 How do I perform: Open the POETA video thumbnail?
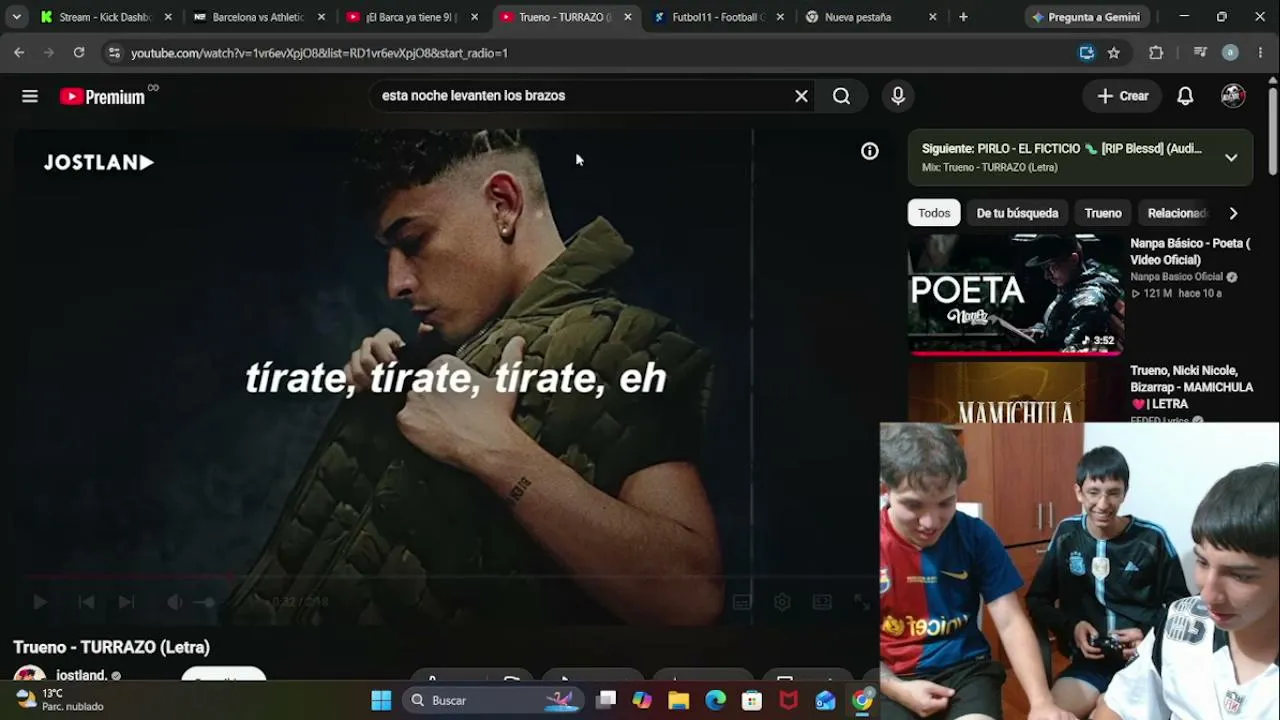click(x=1015, y=295)
